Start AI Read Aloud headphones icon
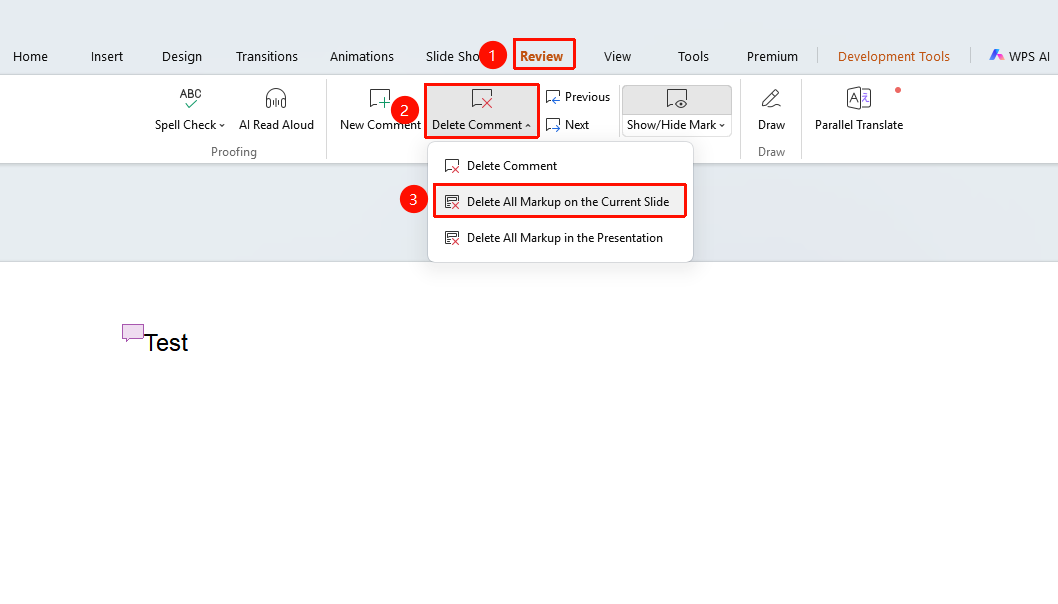 click(x=276, y=99)
